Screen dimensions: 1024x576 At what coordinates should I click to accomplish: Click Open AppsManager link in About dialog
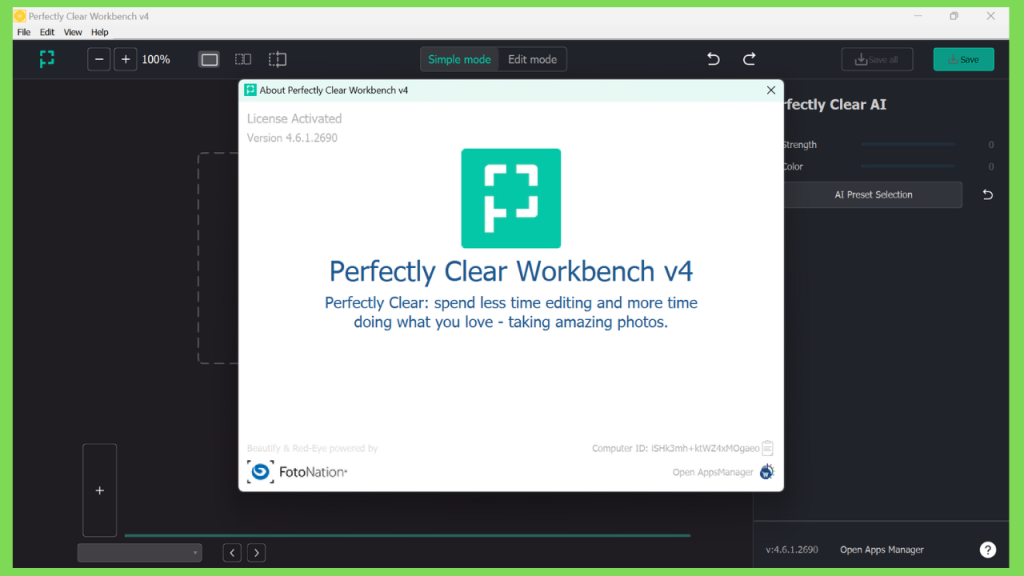tap(712, 472)
